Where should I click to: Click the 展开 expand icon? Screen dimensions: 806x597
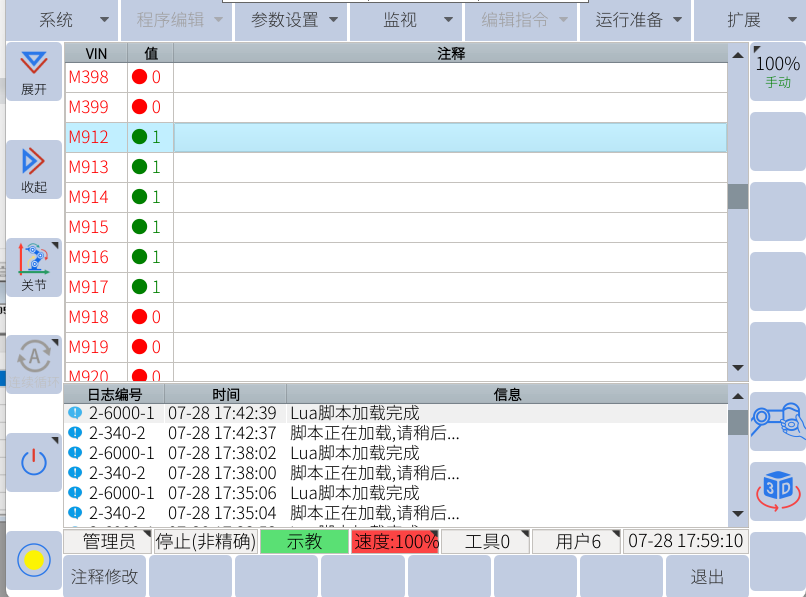[x=34, y=72]
